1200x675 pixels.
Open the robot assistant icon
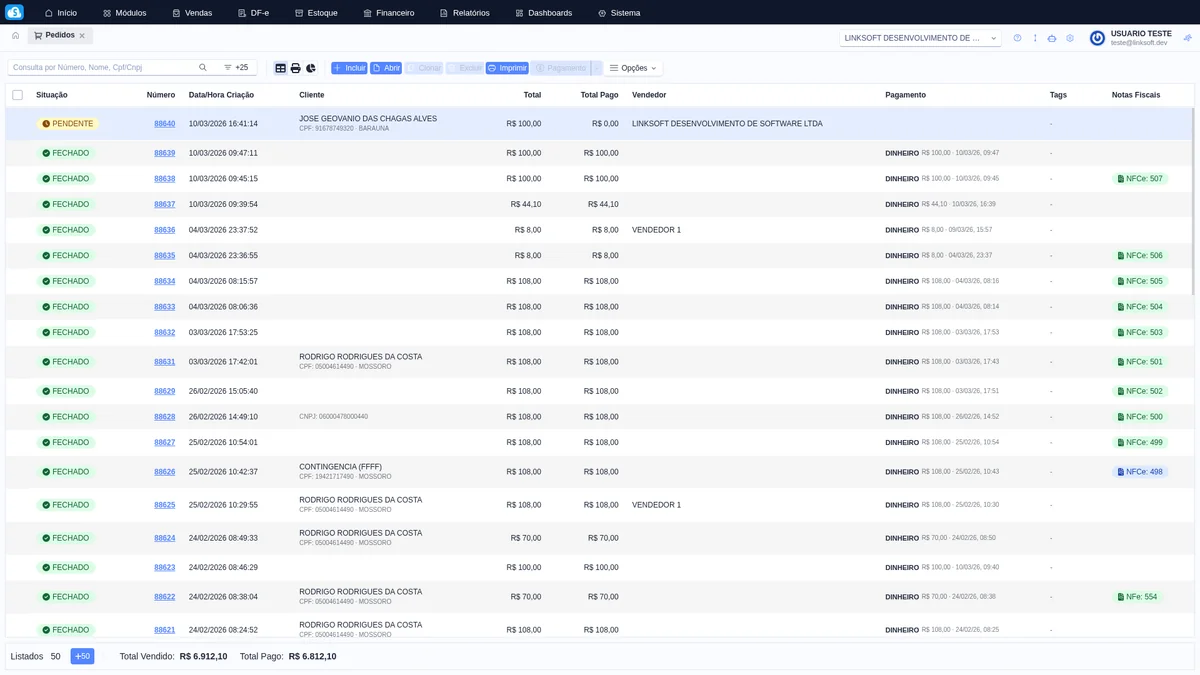(1052, 38)
